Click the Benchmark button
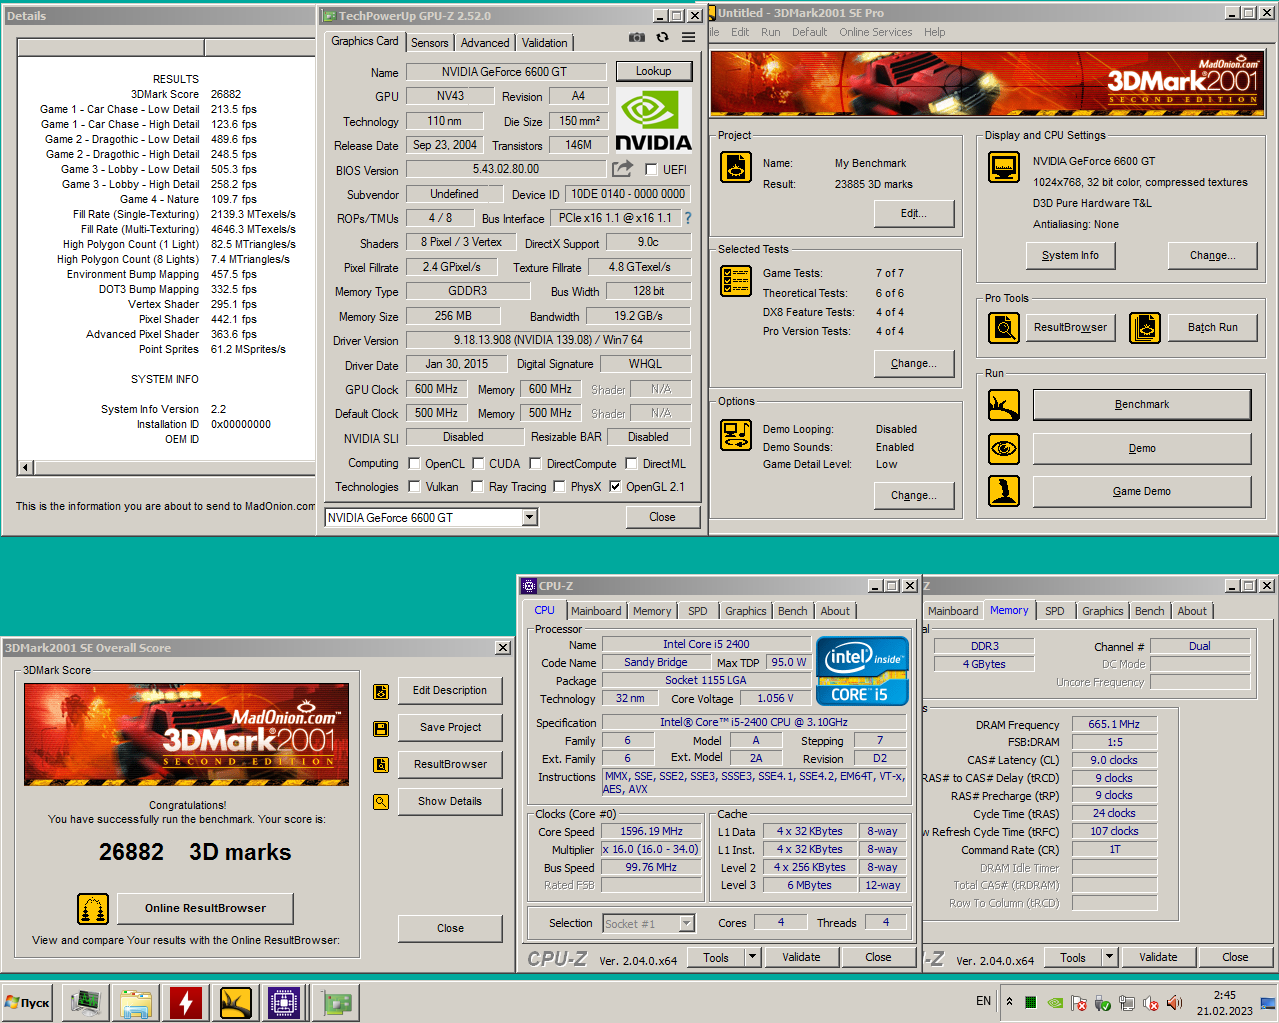Viewport: 1279px width, 1023px height. [1142, 405]
